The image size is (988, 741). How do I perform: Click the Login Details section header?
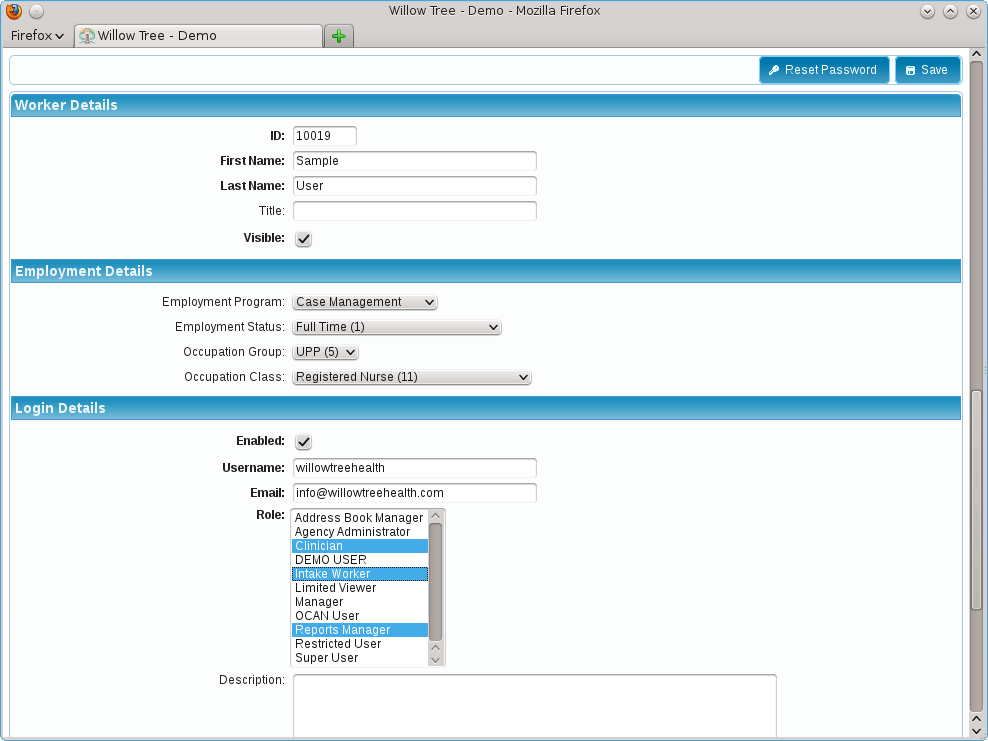pos(486,408)
